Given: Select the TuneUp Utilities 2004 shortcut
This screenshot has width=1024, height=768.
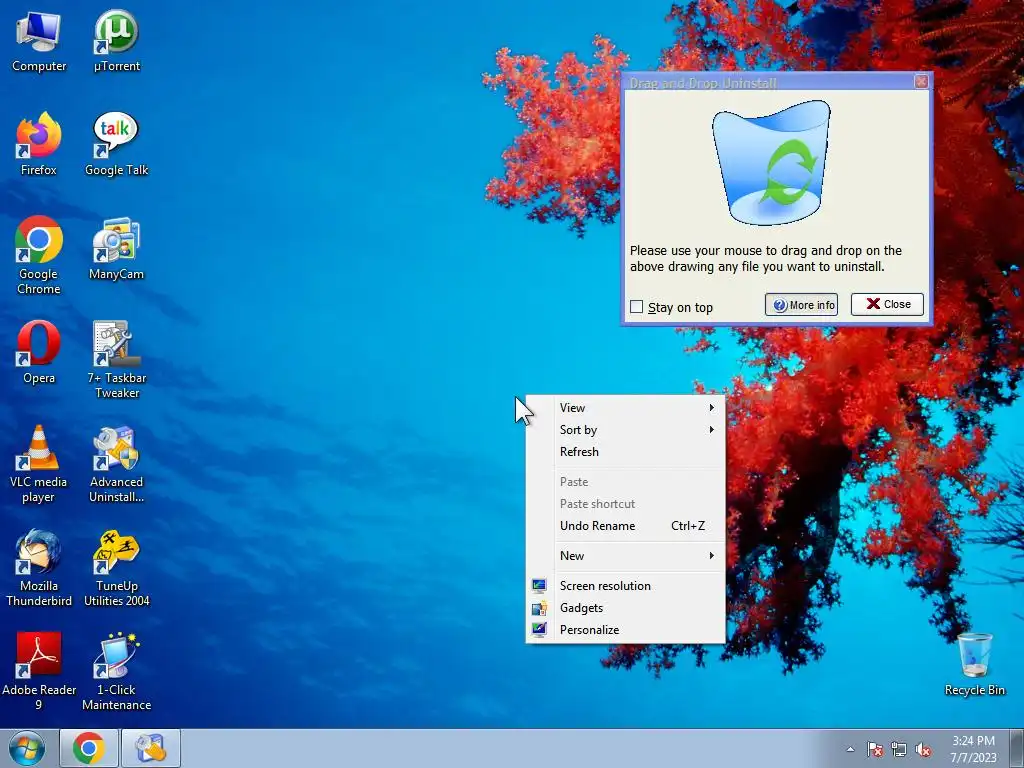Looking at the screenshot, I should [x=116, y=568].
